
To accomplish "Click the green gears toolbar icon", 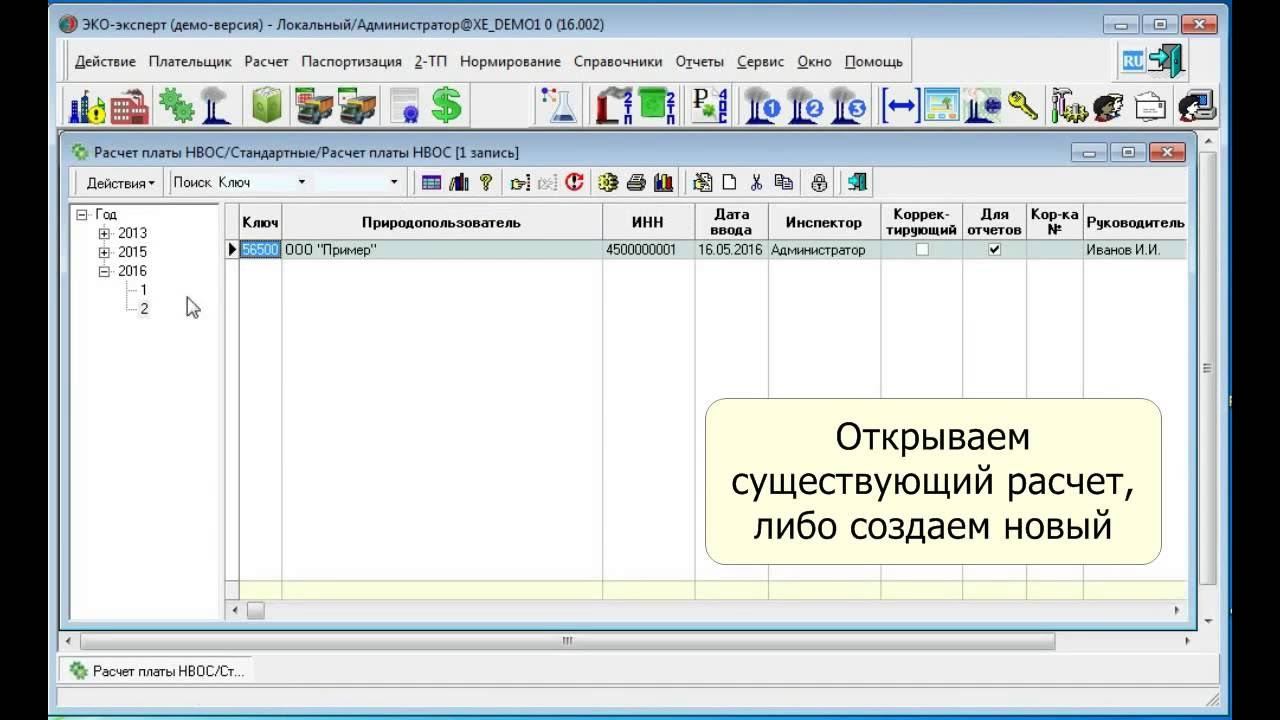I will coord(177,105).
